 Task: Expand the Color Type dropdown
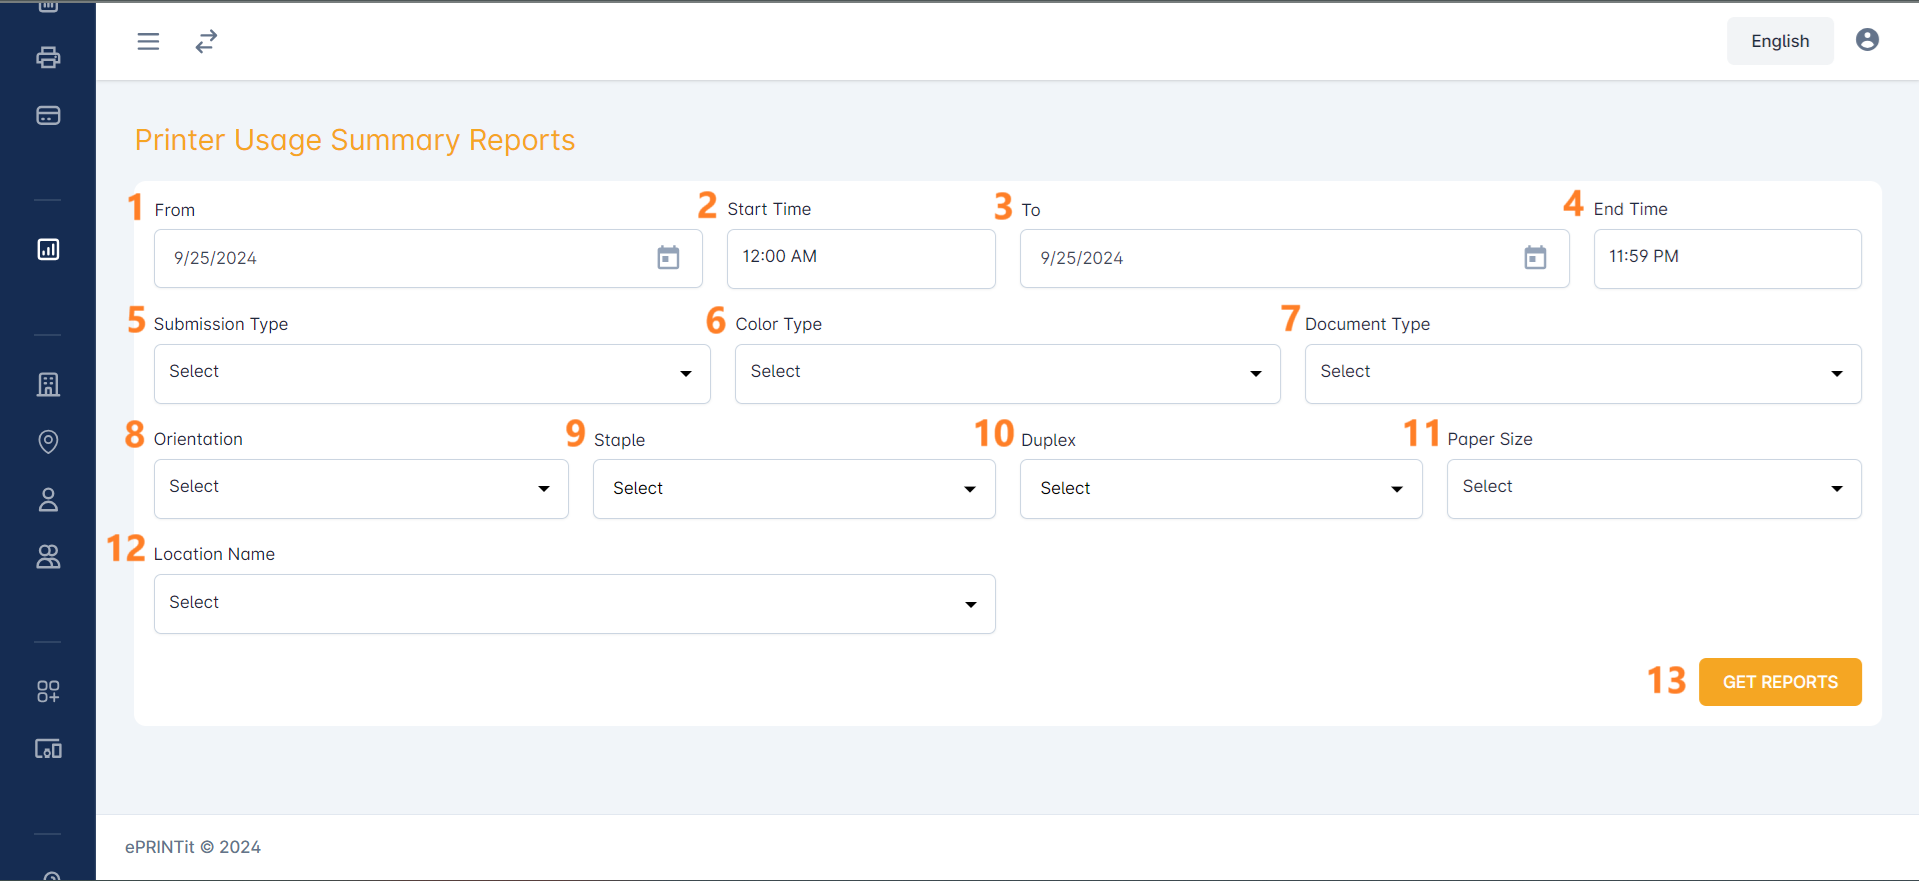pos(1006,373)
